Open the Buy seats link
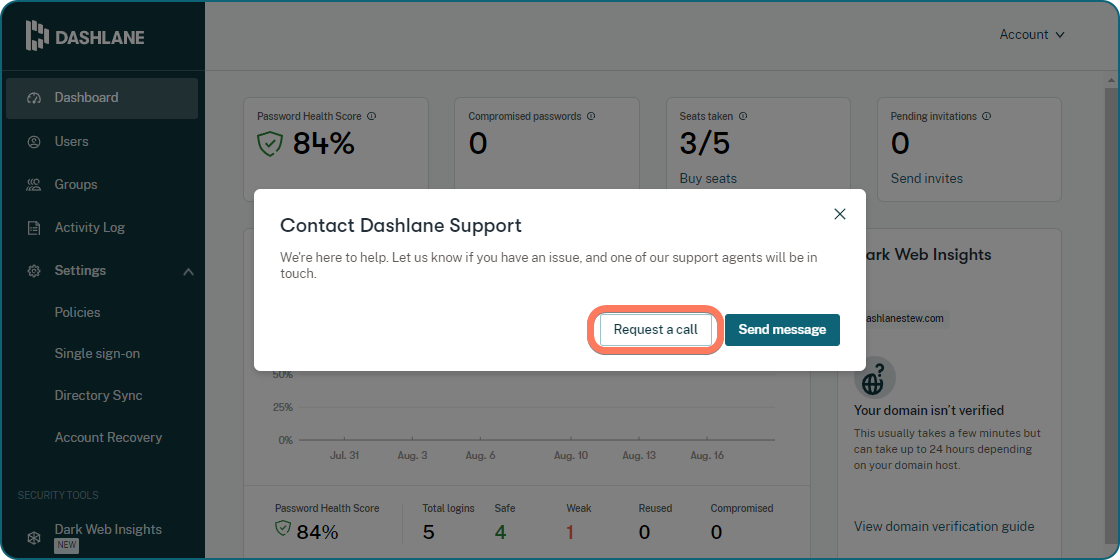 point(708,179)
